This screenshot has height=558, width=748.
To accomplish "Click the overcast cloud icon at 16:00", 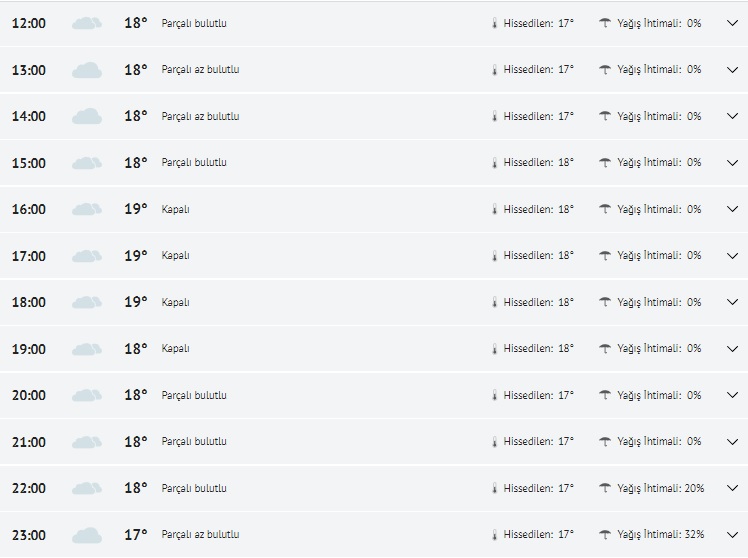I will pos(87,209).
